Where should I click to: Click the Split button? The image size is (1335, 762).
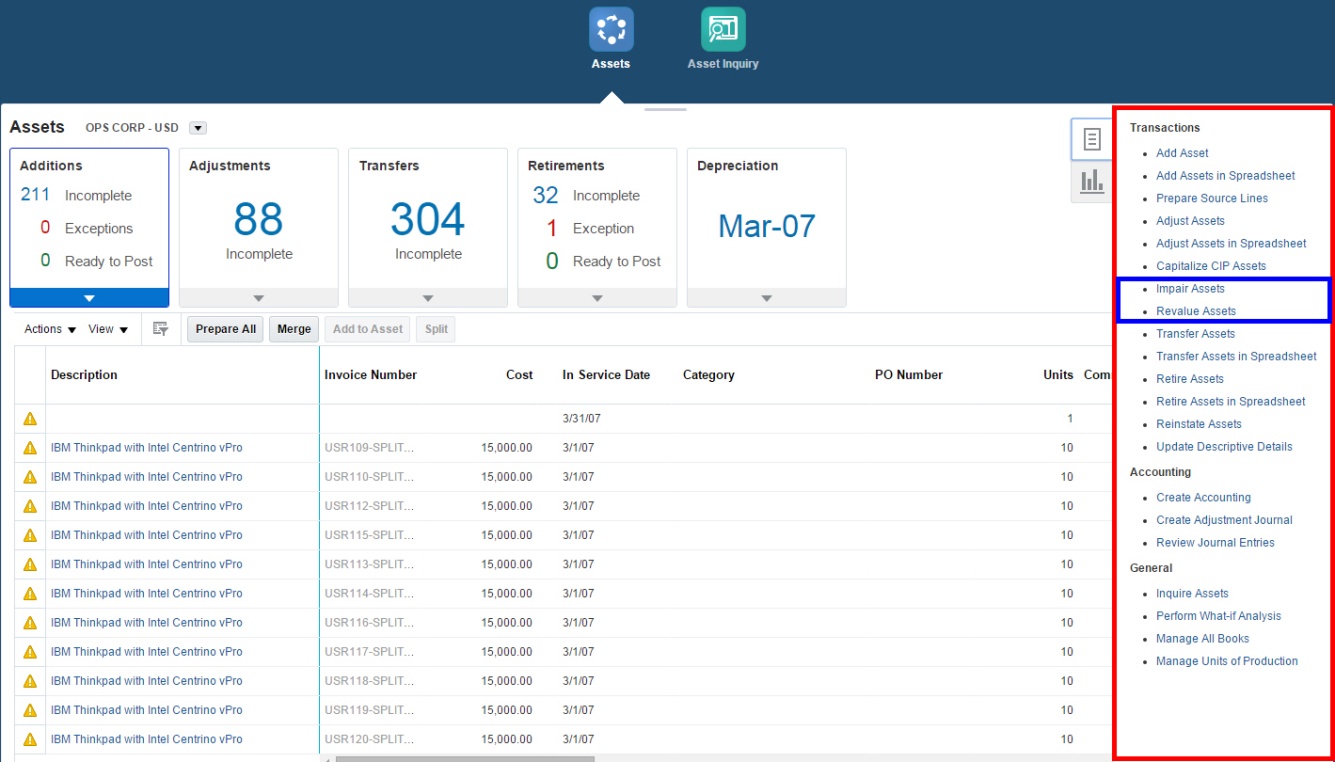(x=436, y=329)
